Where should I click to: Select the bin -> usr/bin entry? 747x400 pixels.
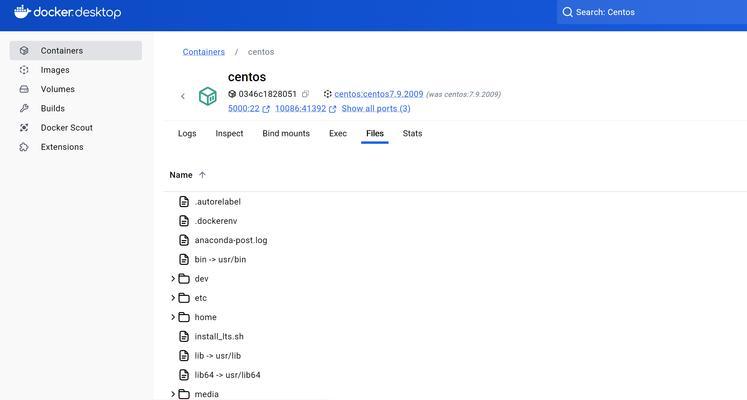coord(220,260)
